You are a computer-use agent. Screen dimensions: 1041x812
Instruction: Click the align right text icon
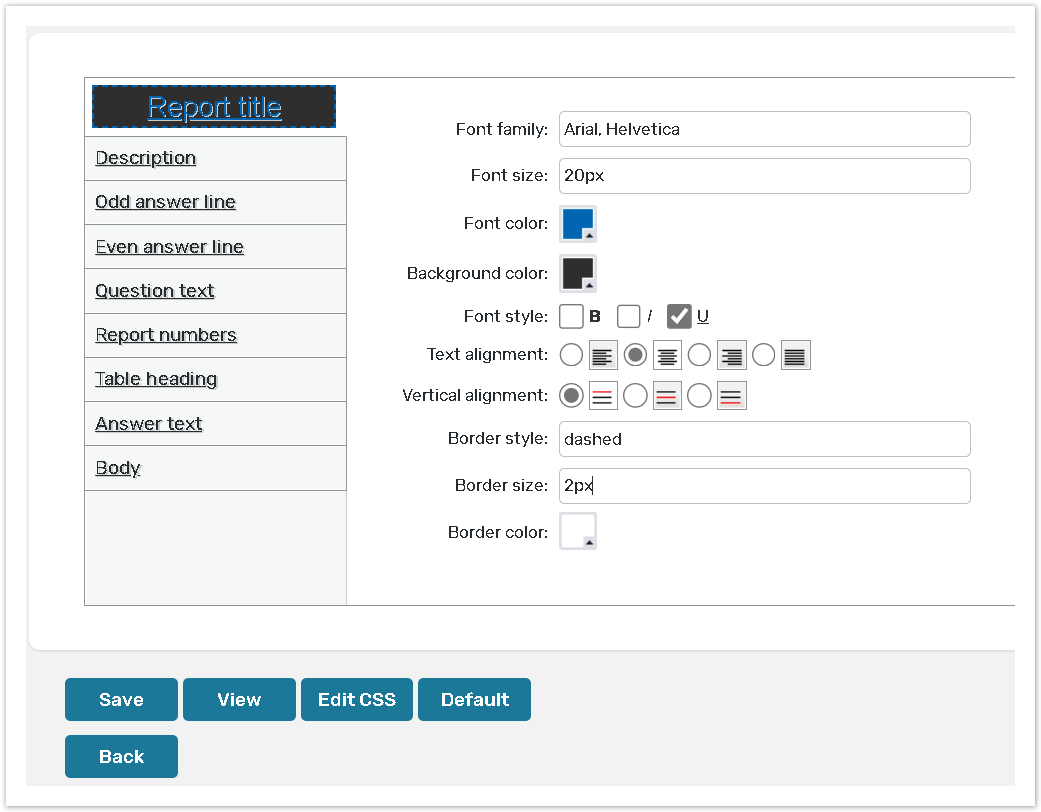[731, 356]
